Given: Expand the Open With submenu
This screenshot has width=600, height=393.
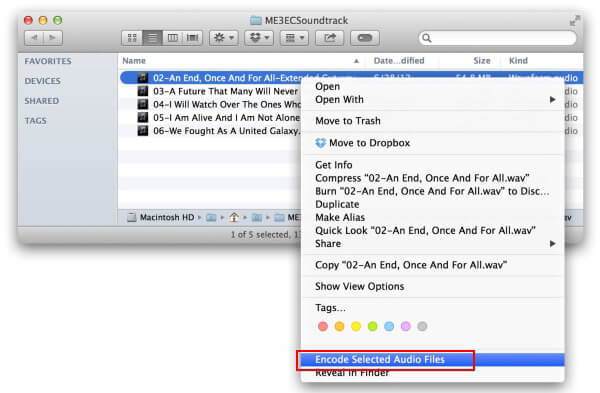Looking at the screenshot, I should pos(433,99).
